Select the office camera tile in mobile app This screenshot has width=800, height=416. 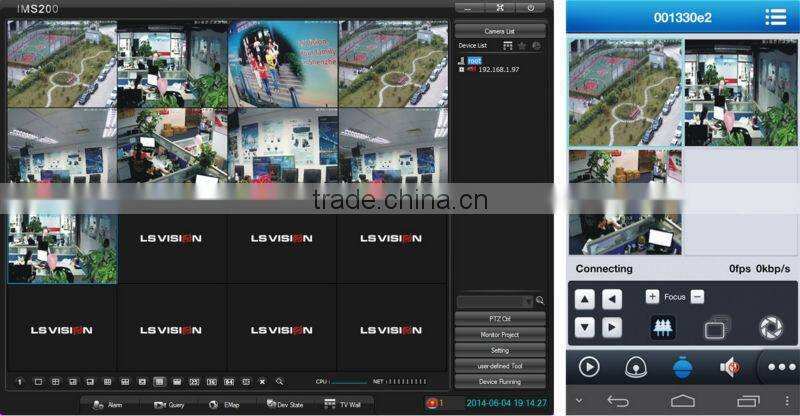tap(740, 93)
